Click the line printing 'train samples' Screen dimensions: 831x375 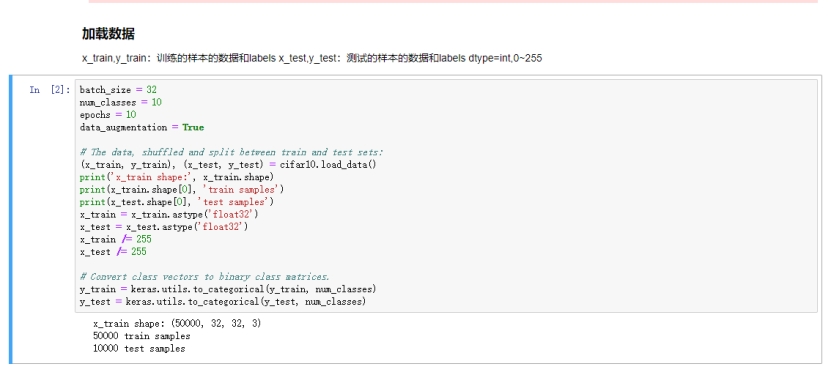(x=182, y=190)
